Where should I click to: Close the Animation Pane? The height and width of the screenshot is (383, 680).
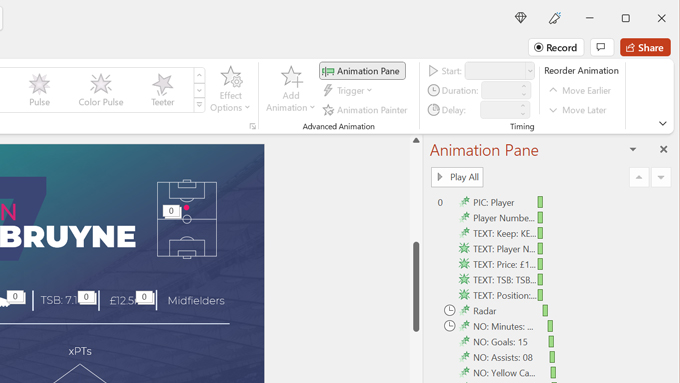664,149
